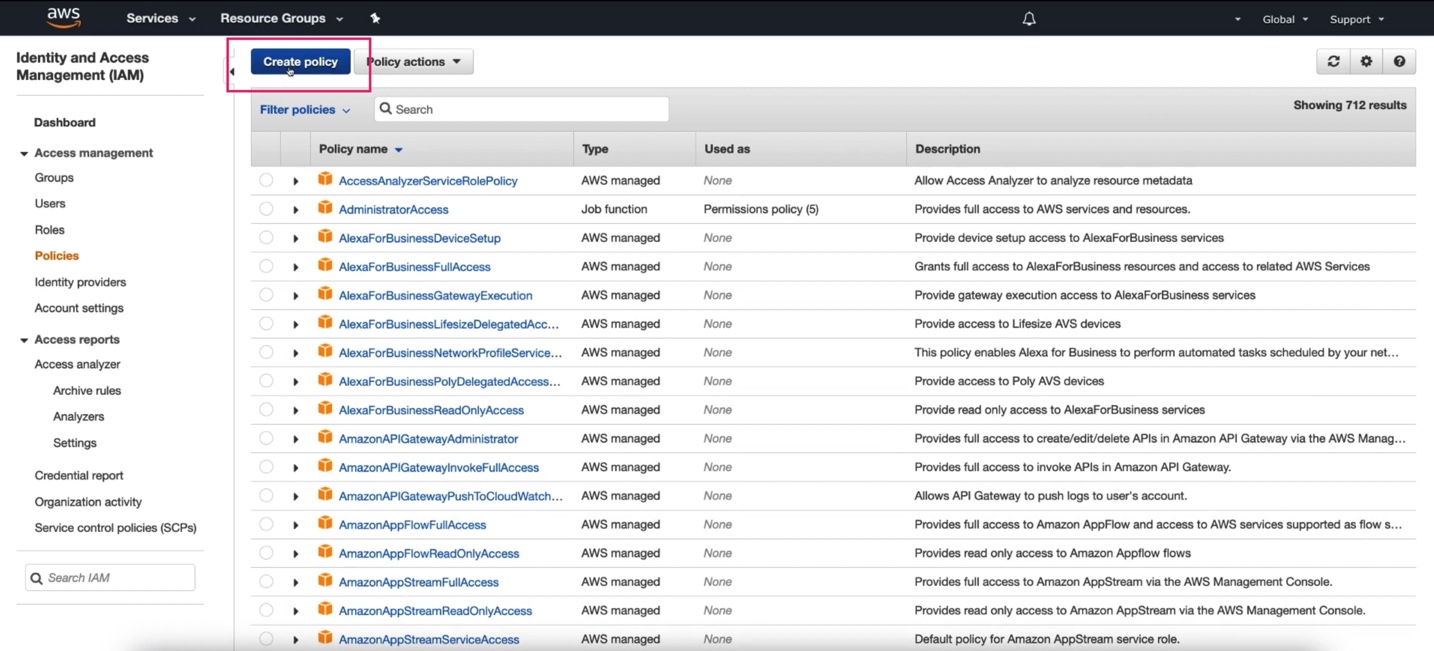Viewport: 1434px width, 651px height.
Task: Open the Services dropdown menu
Action: pos(160,18)
